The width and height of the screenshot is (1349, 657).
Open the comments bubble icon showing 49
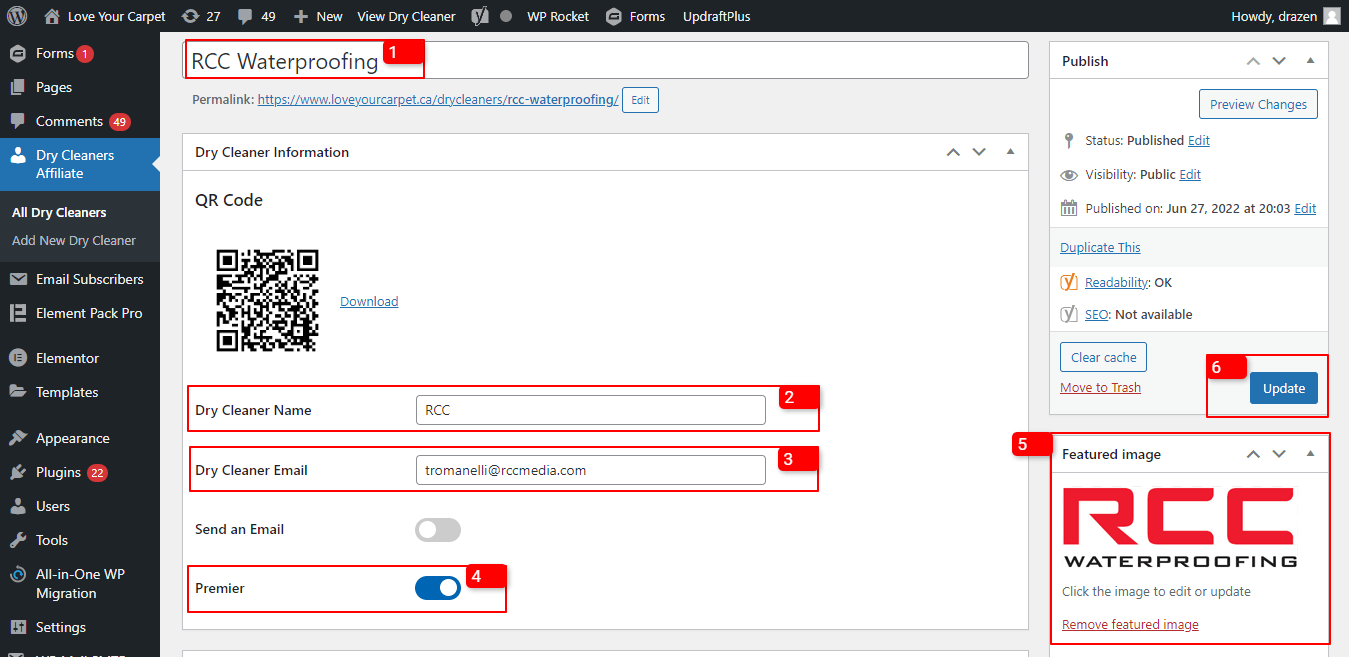[x=245, y=16]
